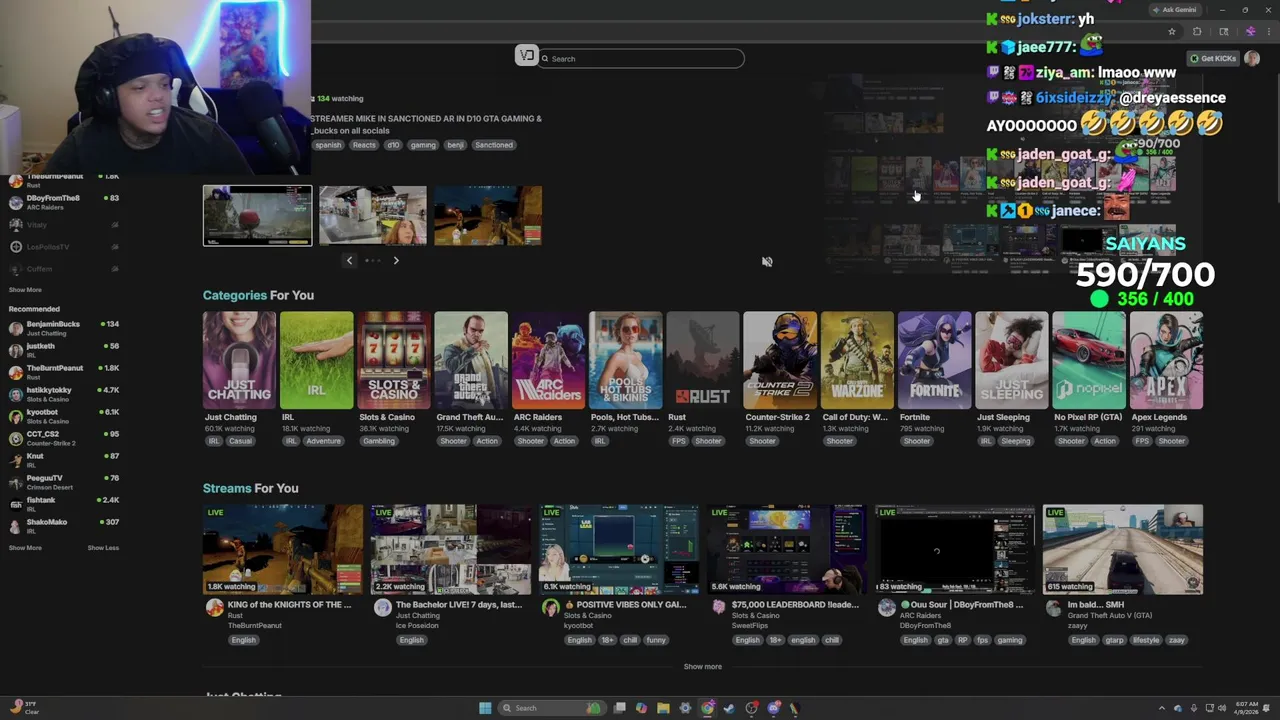The image size is (1280, 720).
Task: Click Ice Poseidon channel name under stream
Action: [x=417, y=626]
